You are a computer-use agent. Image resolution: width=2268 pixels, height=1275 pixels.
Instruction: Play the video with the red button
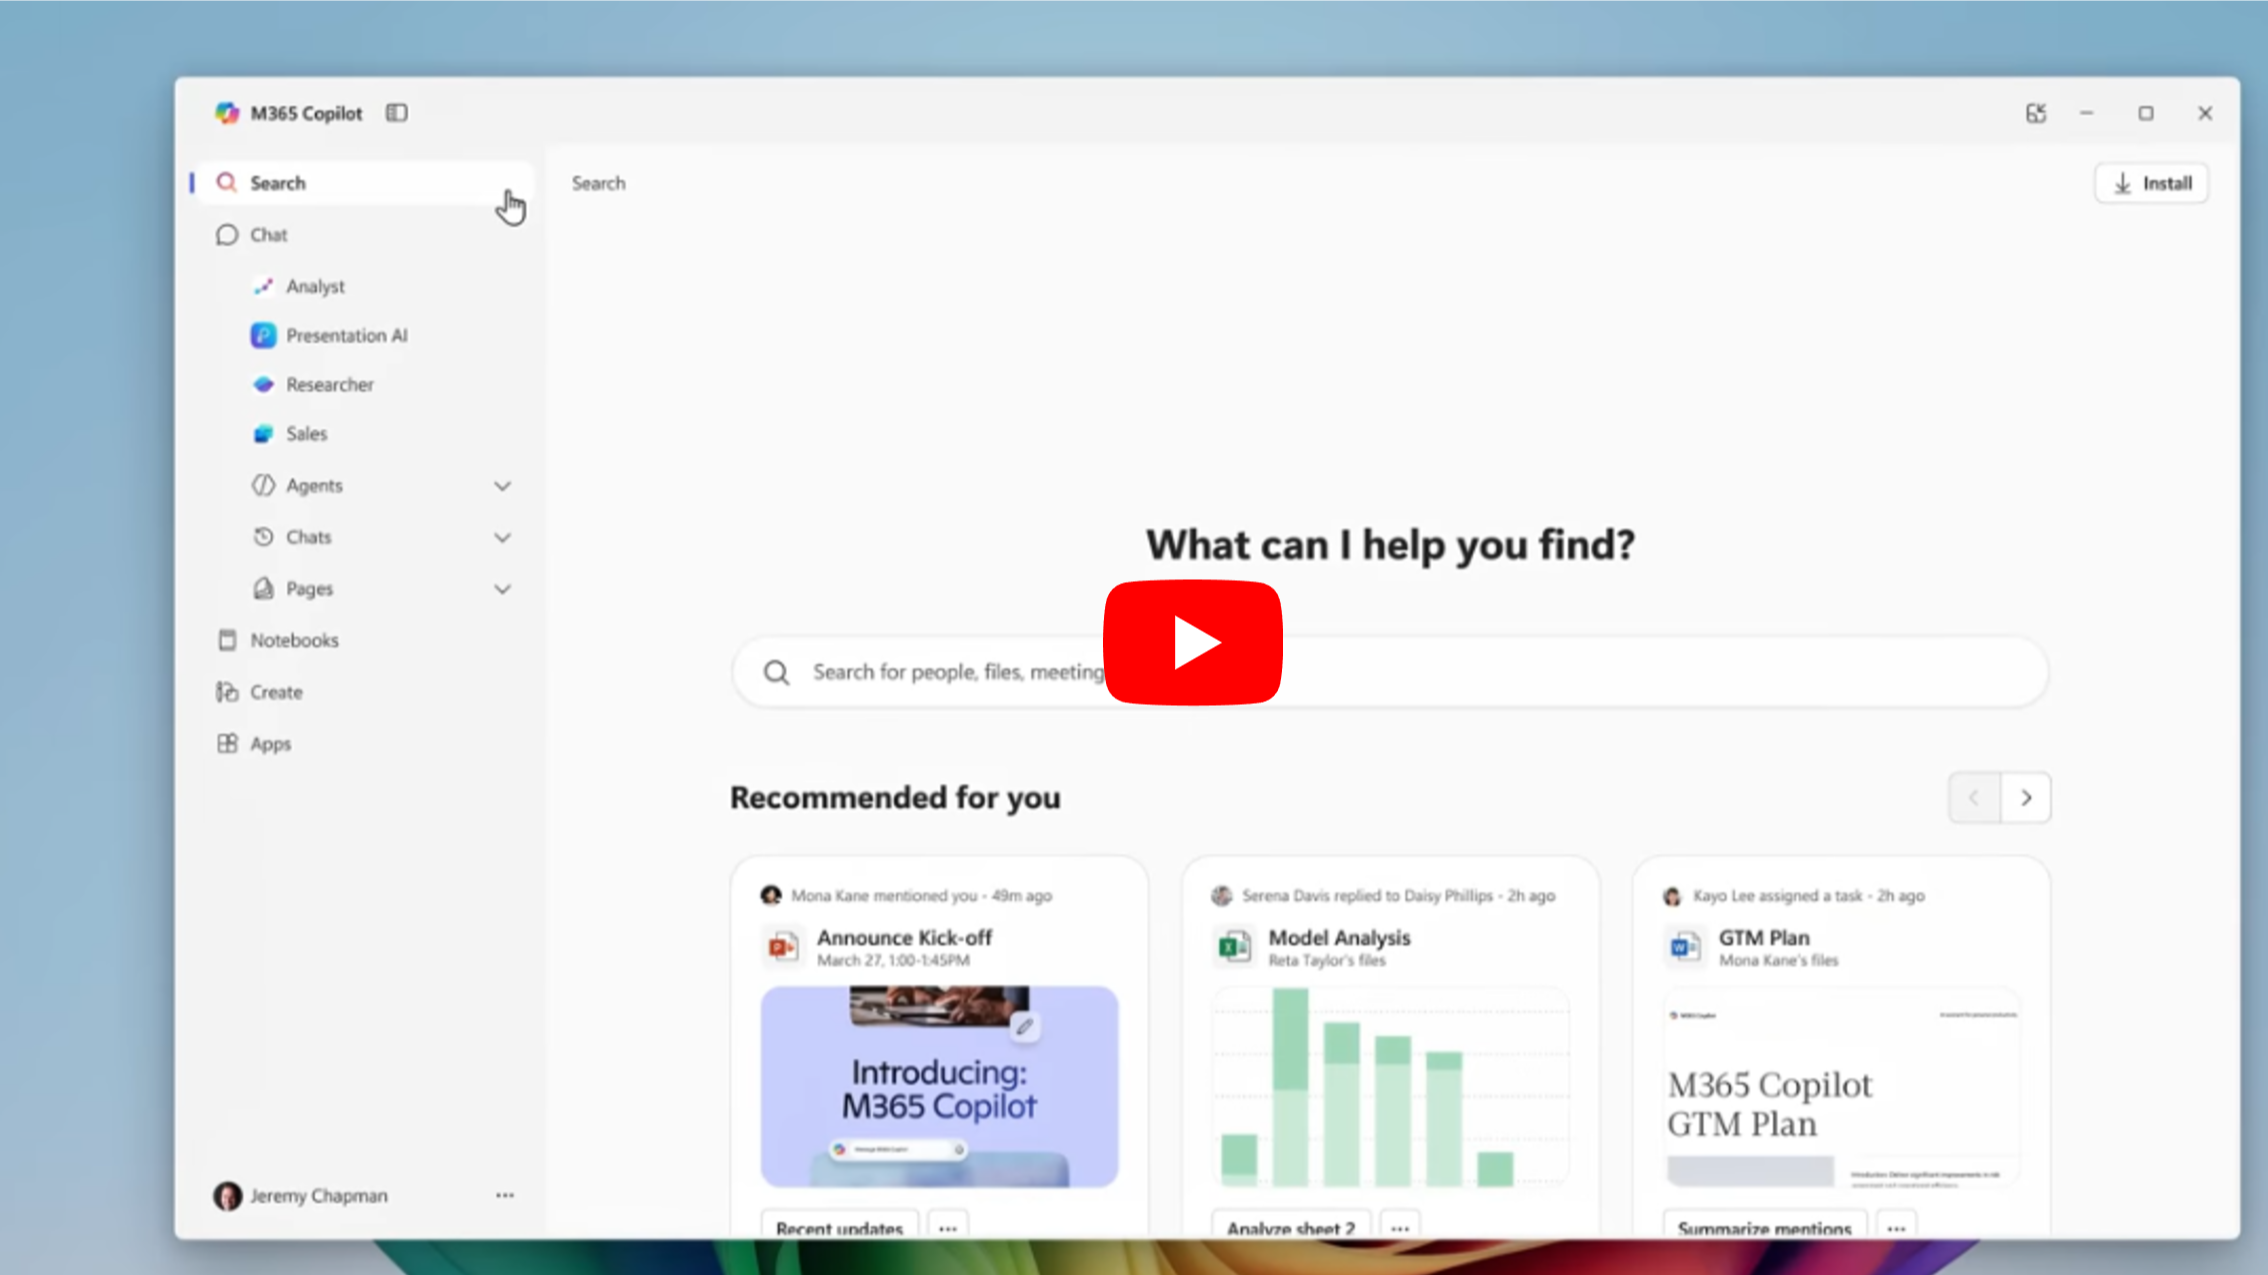1192,643
